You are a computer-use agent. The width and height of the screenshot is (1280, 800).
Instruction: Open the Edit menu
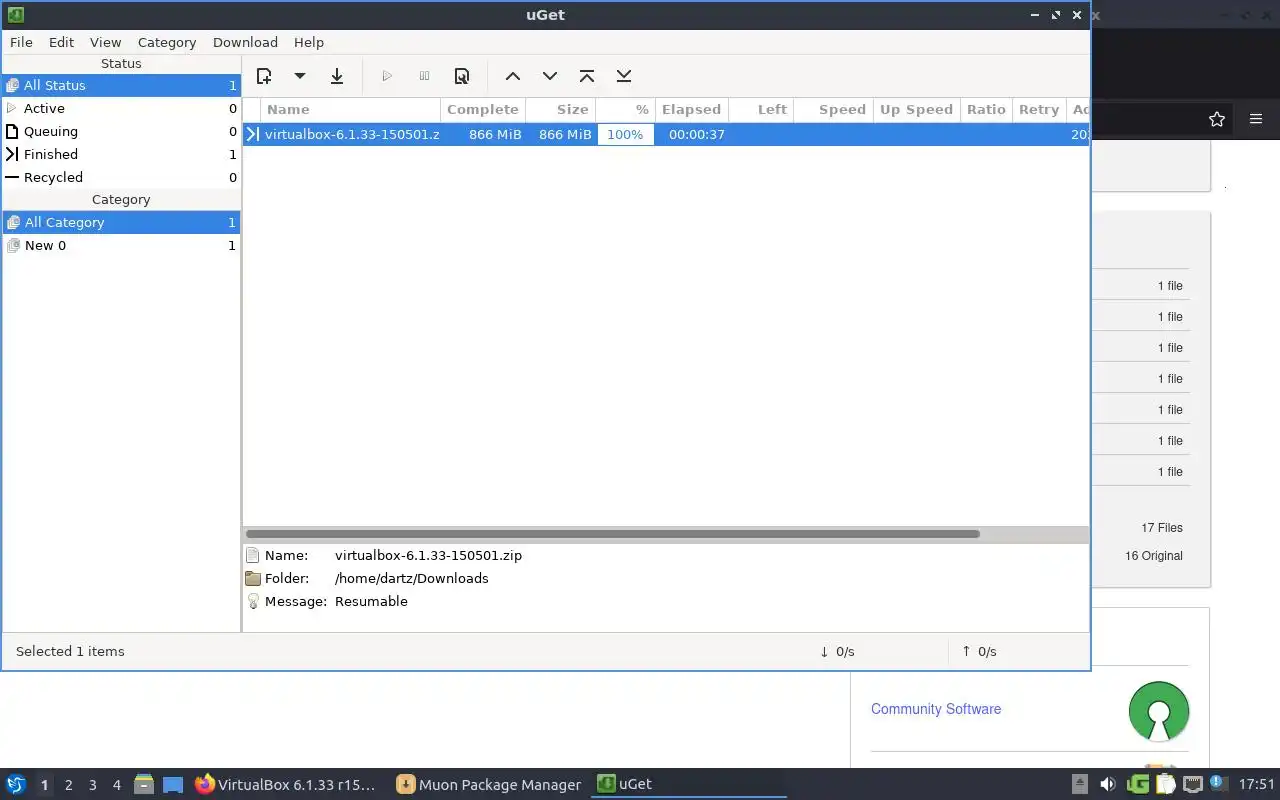tap(61, 42)
